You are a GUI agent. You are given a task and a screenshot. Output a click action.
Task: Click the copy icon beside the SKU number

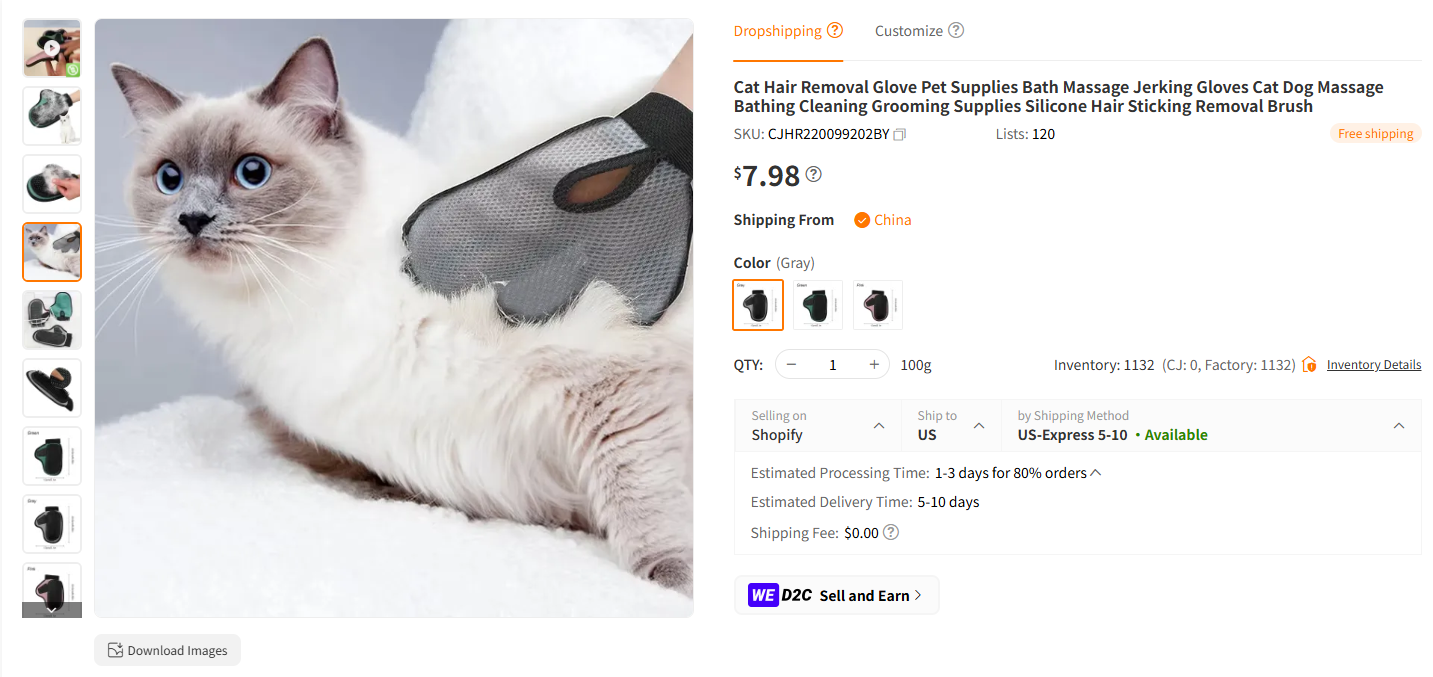pyautogui.click(x=899, y=133)
